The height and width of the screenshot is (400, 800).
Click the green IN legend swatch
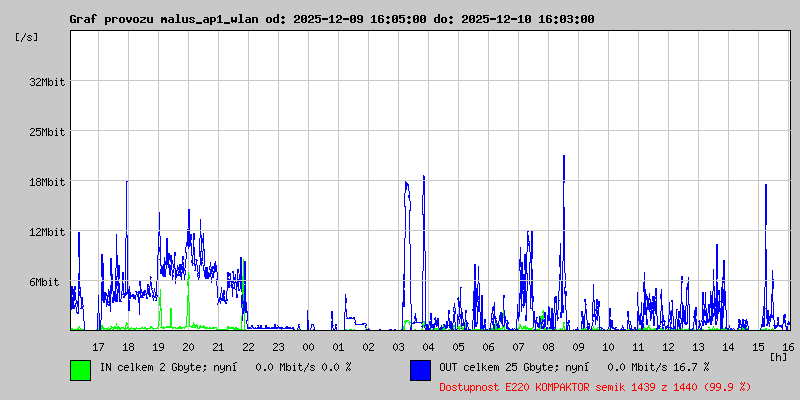pos(81,370)
